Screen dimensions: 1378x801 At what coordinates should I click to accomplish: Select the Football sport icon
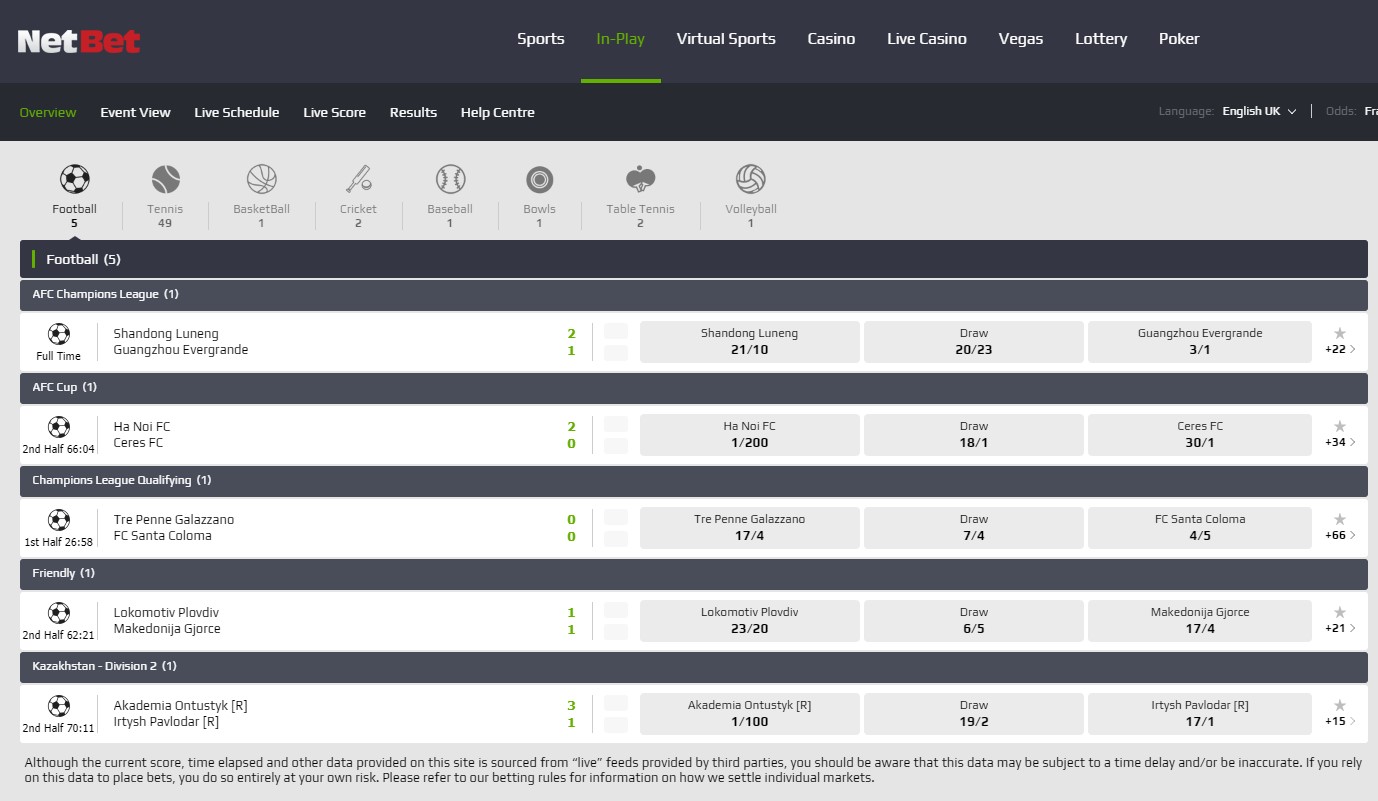pyautogui.click(x=75, y=180)
